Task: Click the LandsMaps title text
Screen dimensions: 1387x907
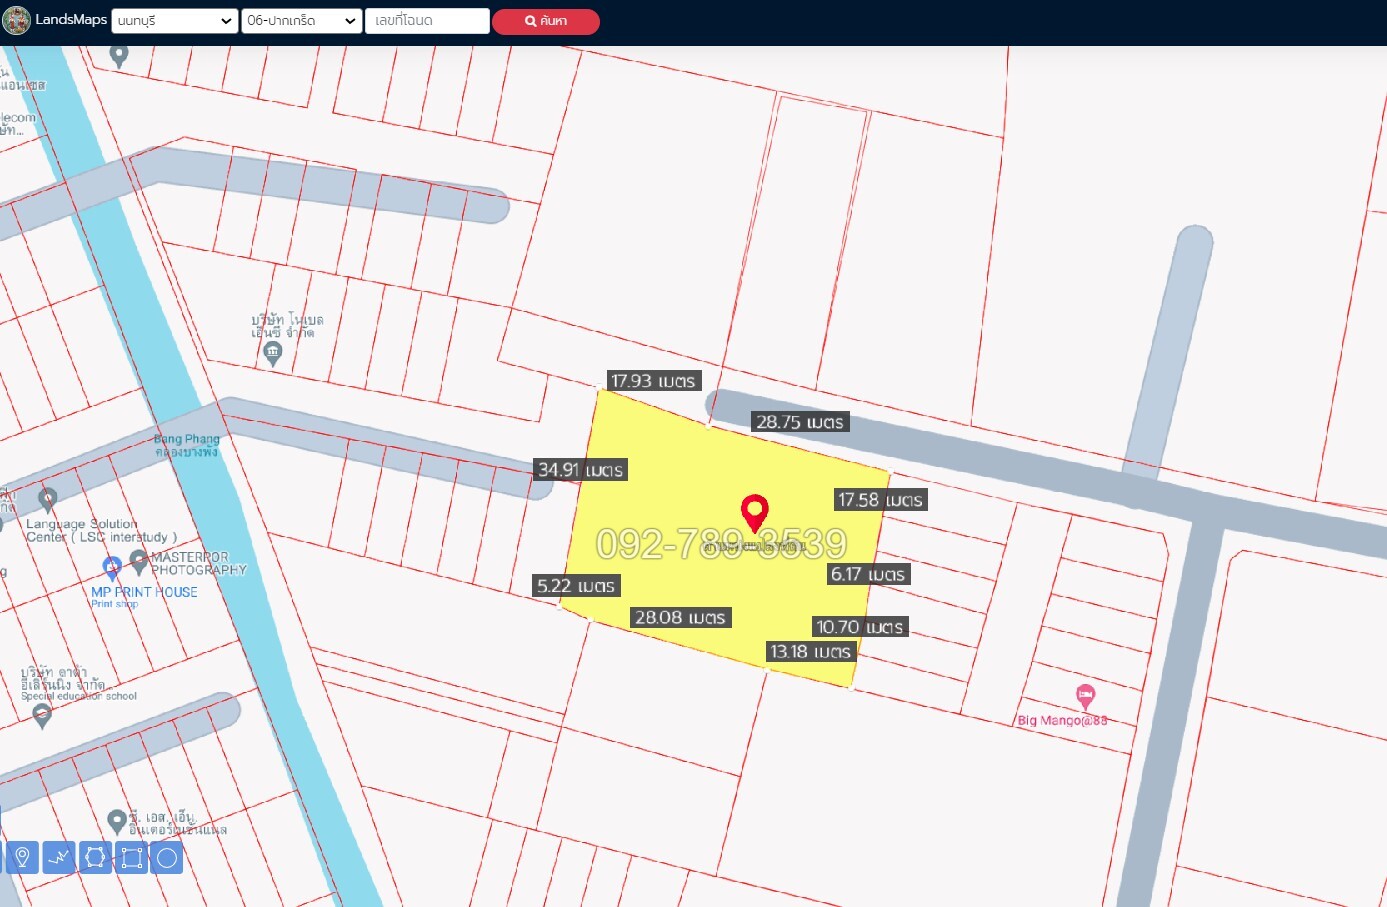Action: [71, 20]
